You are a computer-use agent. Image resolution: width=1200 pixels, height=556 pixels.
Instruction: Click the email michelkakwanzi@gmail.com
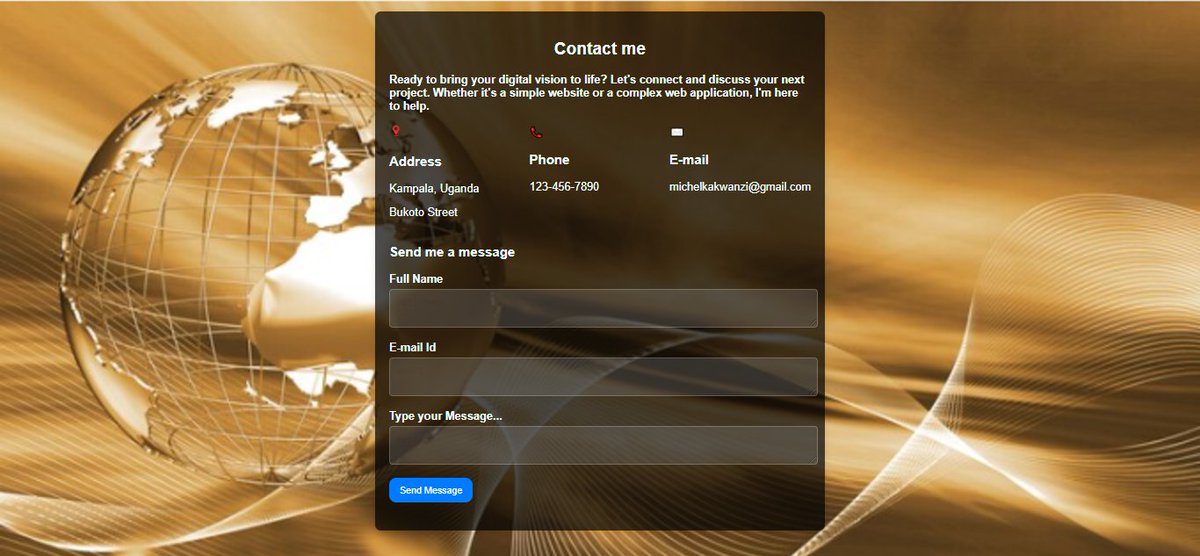coord(740,187)
